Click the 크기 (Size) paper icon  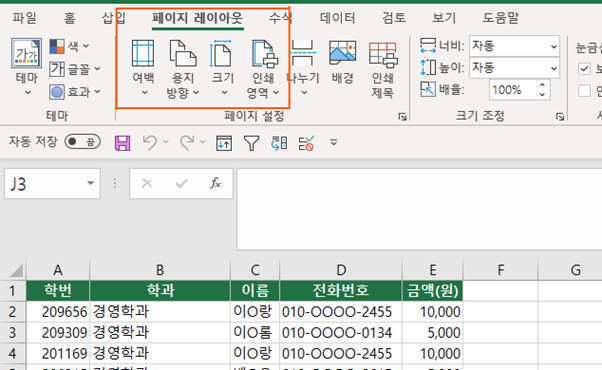[221, 54]
